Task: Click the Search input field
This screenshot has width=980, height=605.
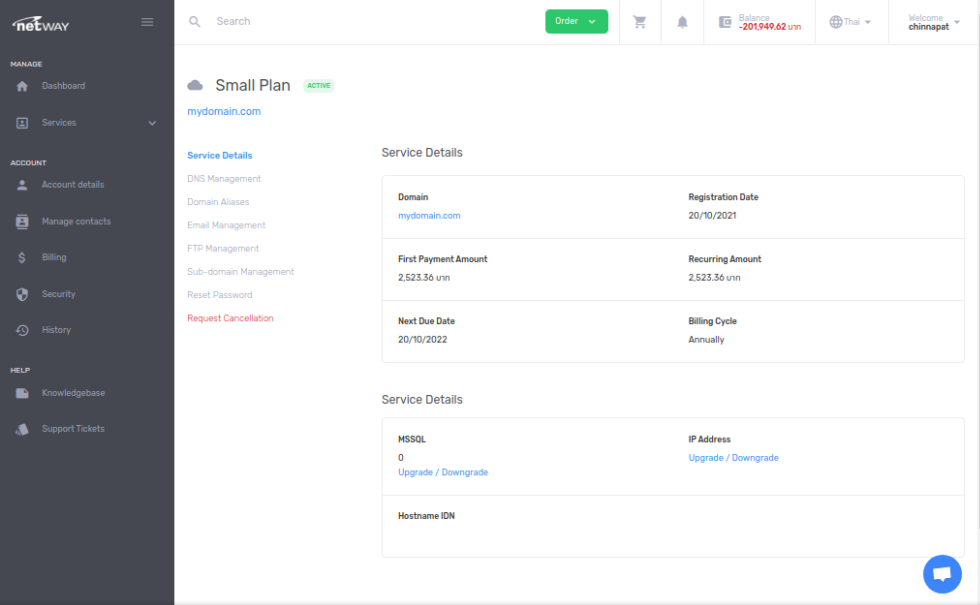Action: [x=370, y=21]
